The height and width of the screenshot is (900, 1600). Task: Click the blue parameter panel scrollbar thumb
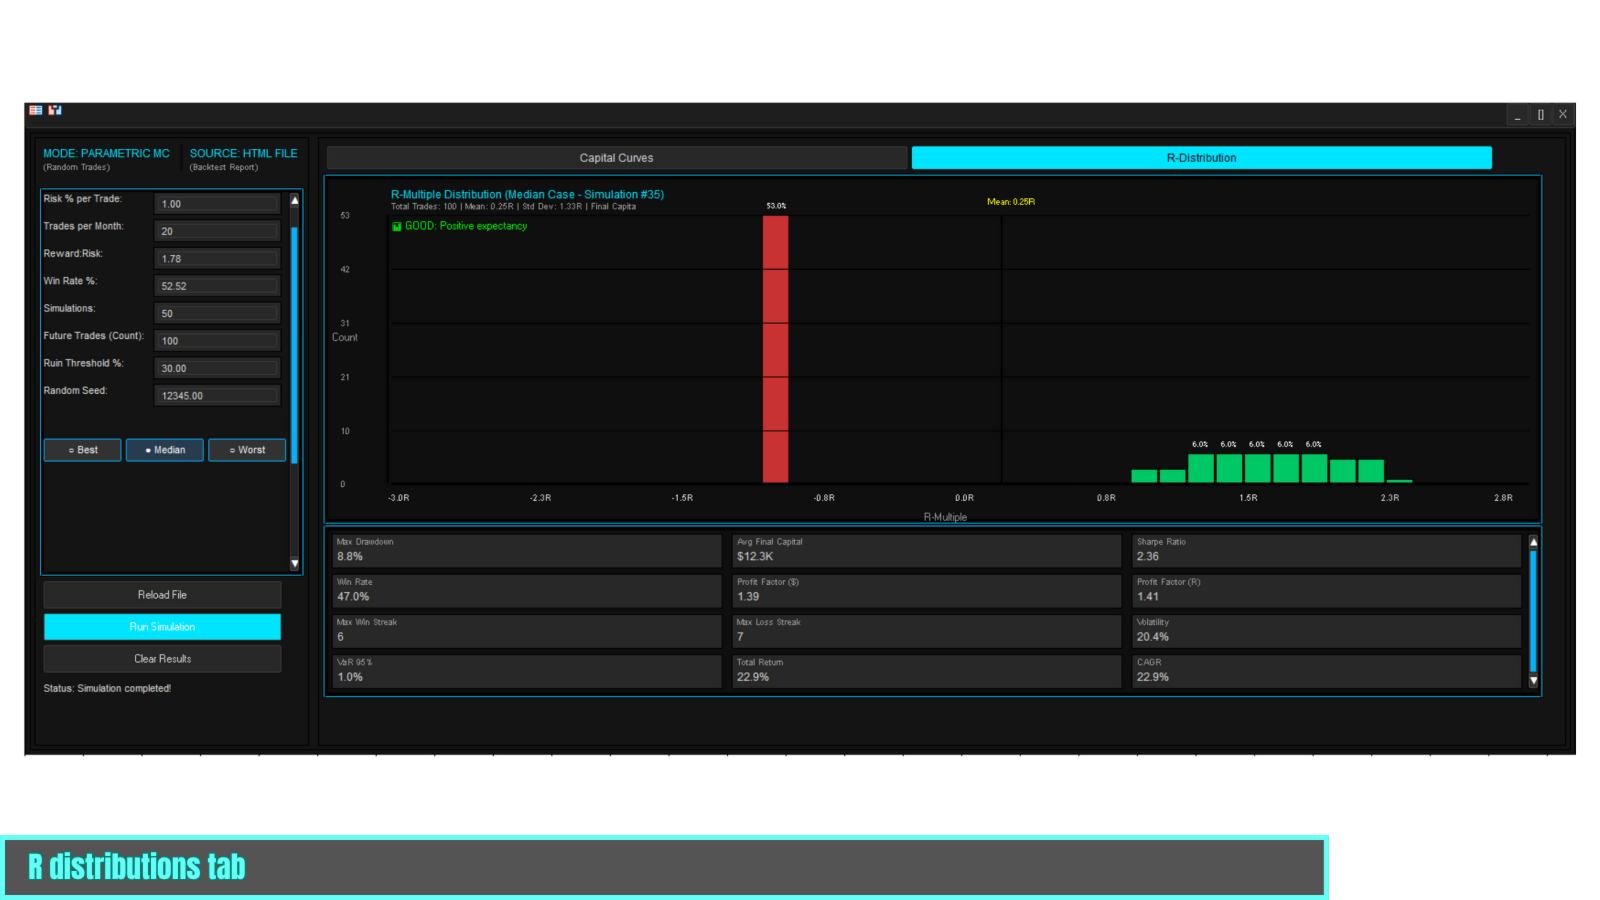[x=295, y=346]
